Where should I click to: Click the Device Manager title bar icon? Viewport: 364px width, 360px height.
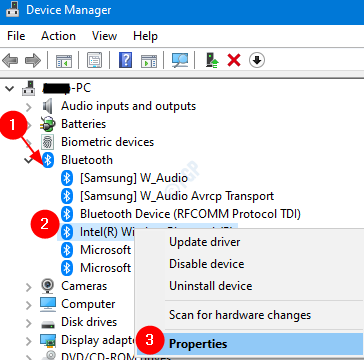[x=12, y=10]
